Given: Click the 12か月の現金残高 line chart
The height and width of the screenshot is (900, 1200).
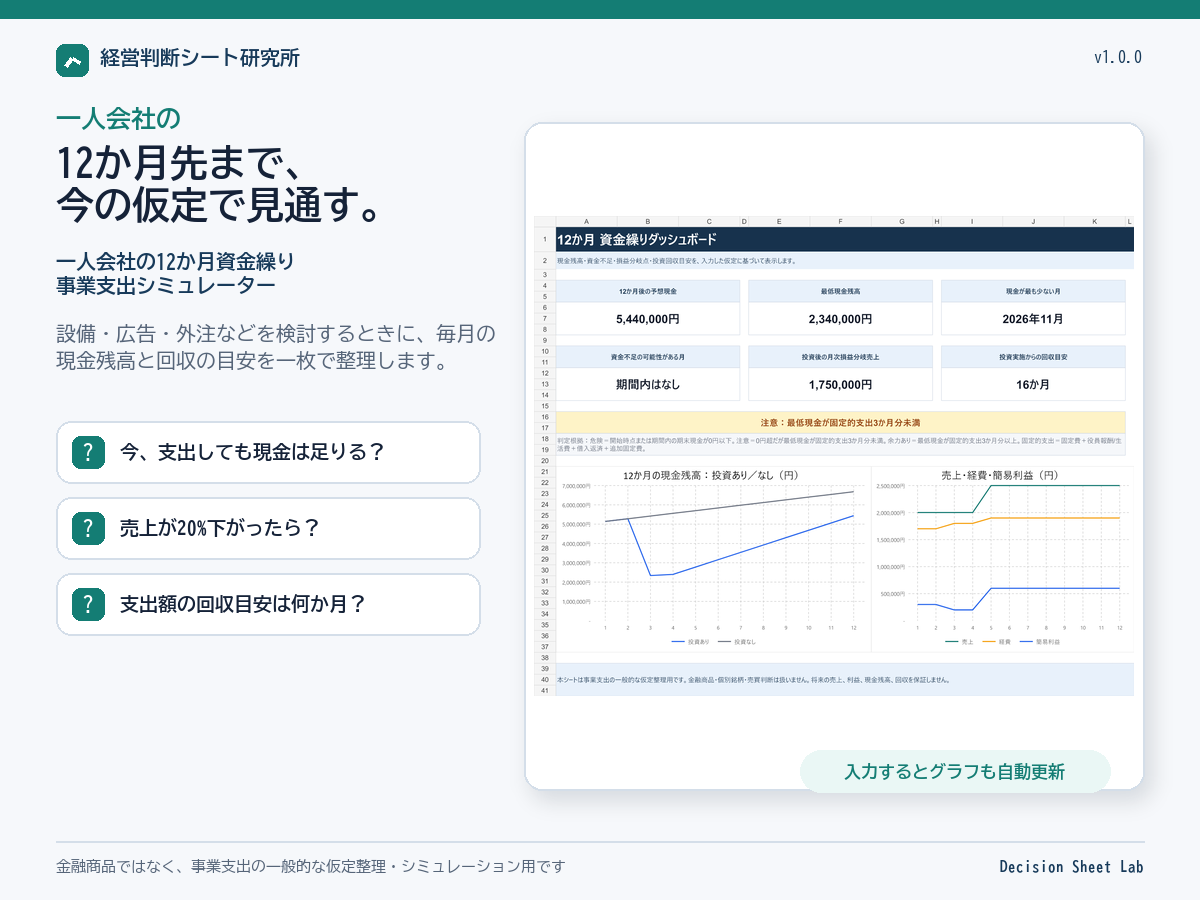Looking at the screenshot, I should (x=714, y=558).
